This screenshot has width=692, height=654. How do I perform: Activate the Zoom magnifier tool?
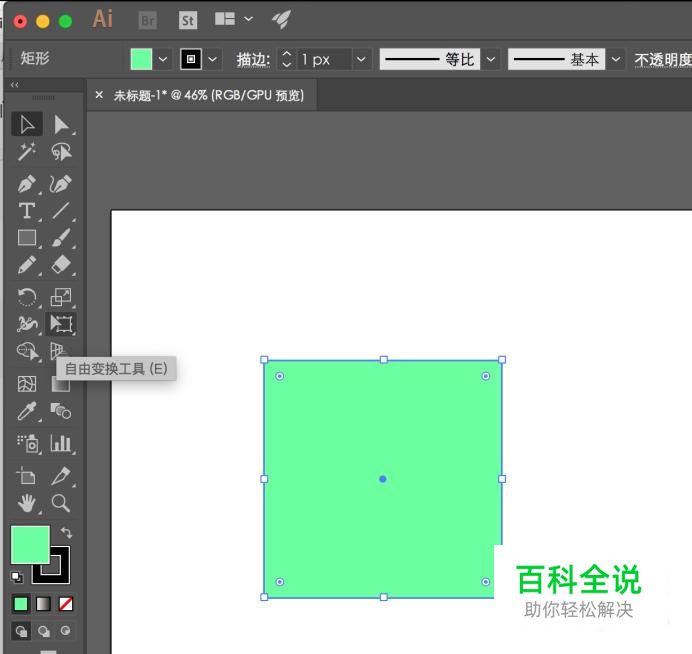[x=62, y=503]
